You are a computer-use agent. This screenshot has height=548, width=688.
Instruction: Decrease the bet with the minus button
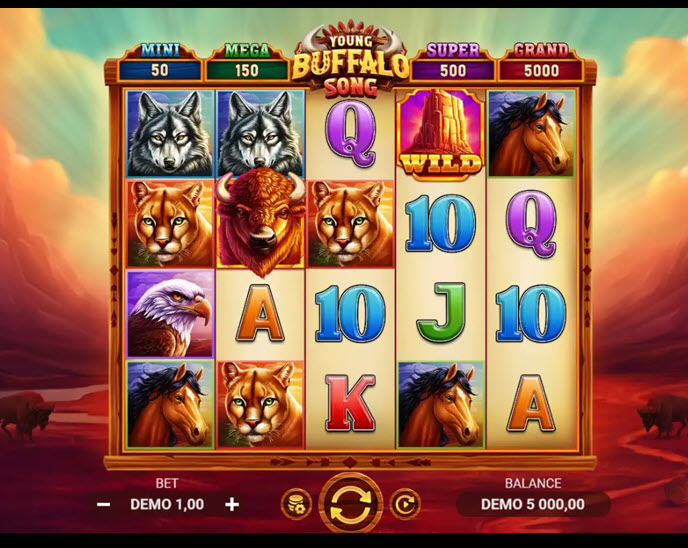(104, 505)
